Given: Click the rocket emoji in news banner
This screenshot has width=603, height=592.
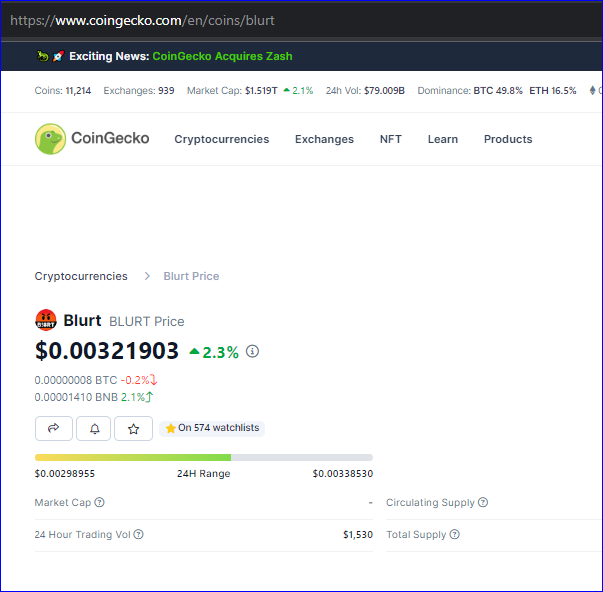Looking at the screenshot, I should click(x=58, y=56).
